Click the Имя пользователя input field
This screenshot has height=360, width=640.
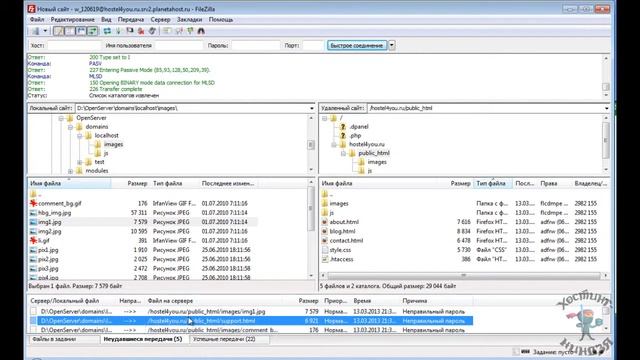coord(179,46)
